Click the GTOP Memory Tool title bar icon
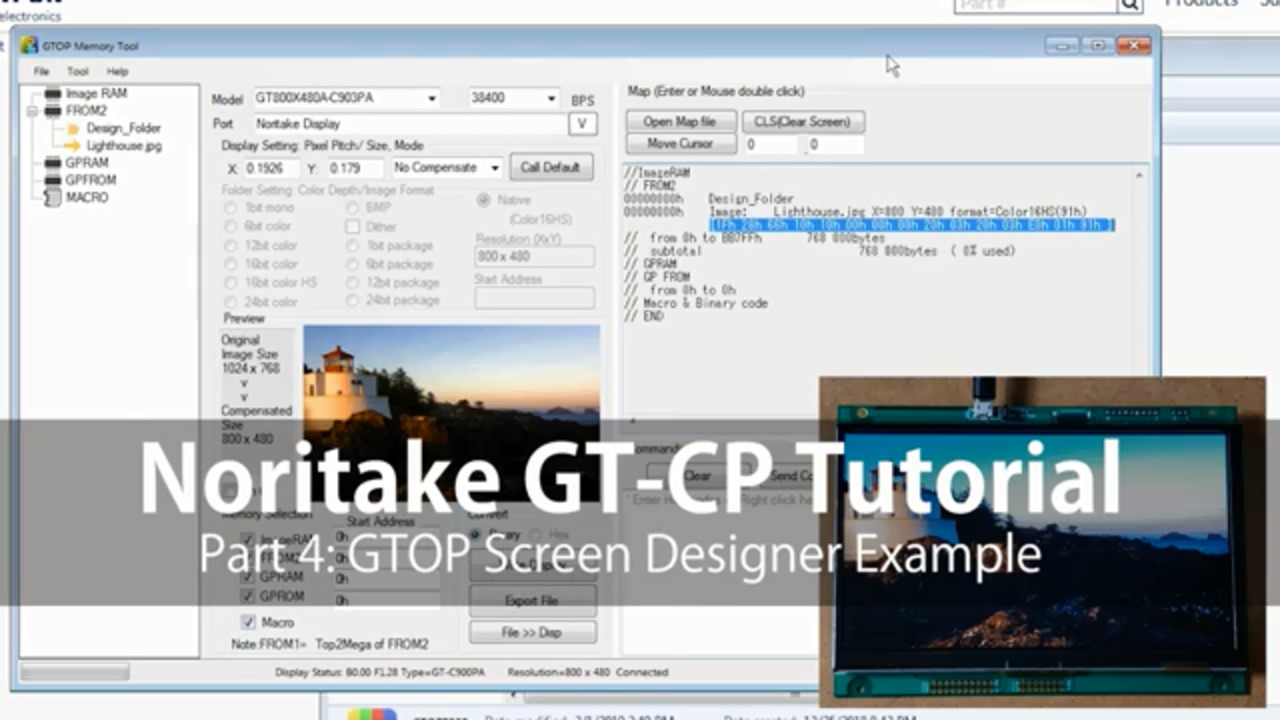 (29, 46)
